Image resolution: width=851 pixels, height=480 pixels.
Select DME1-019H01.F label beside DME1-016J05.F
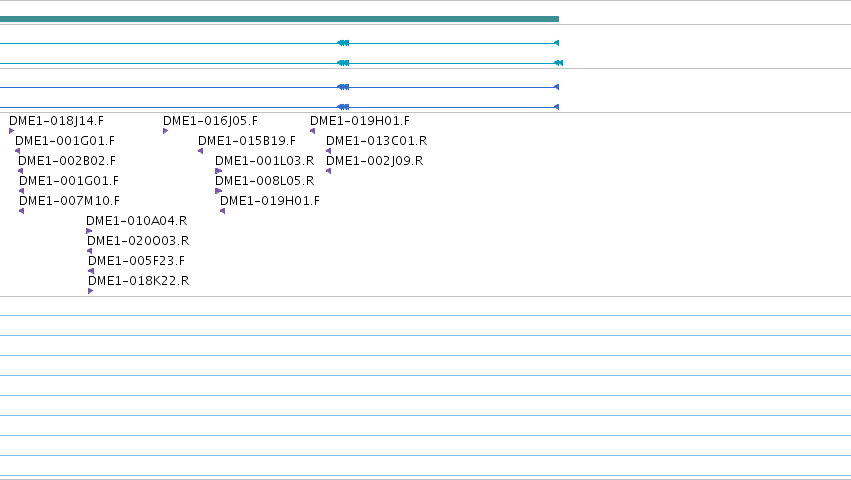pyautogui.click(x=360, y=121)
